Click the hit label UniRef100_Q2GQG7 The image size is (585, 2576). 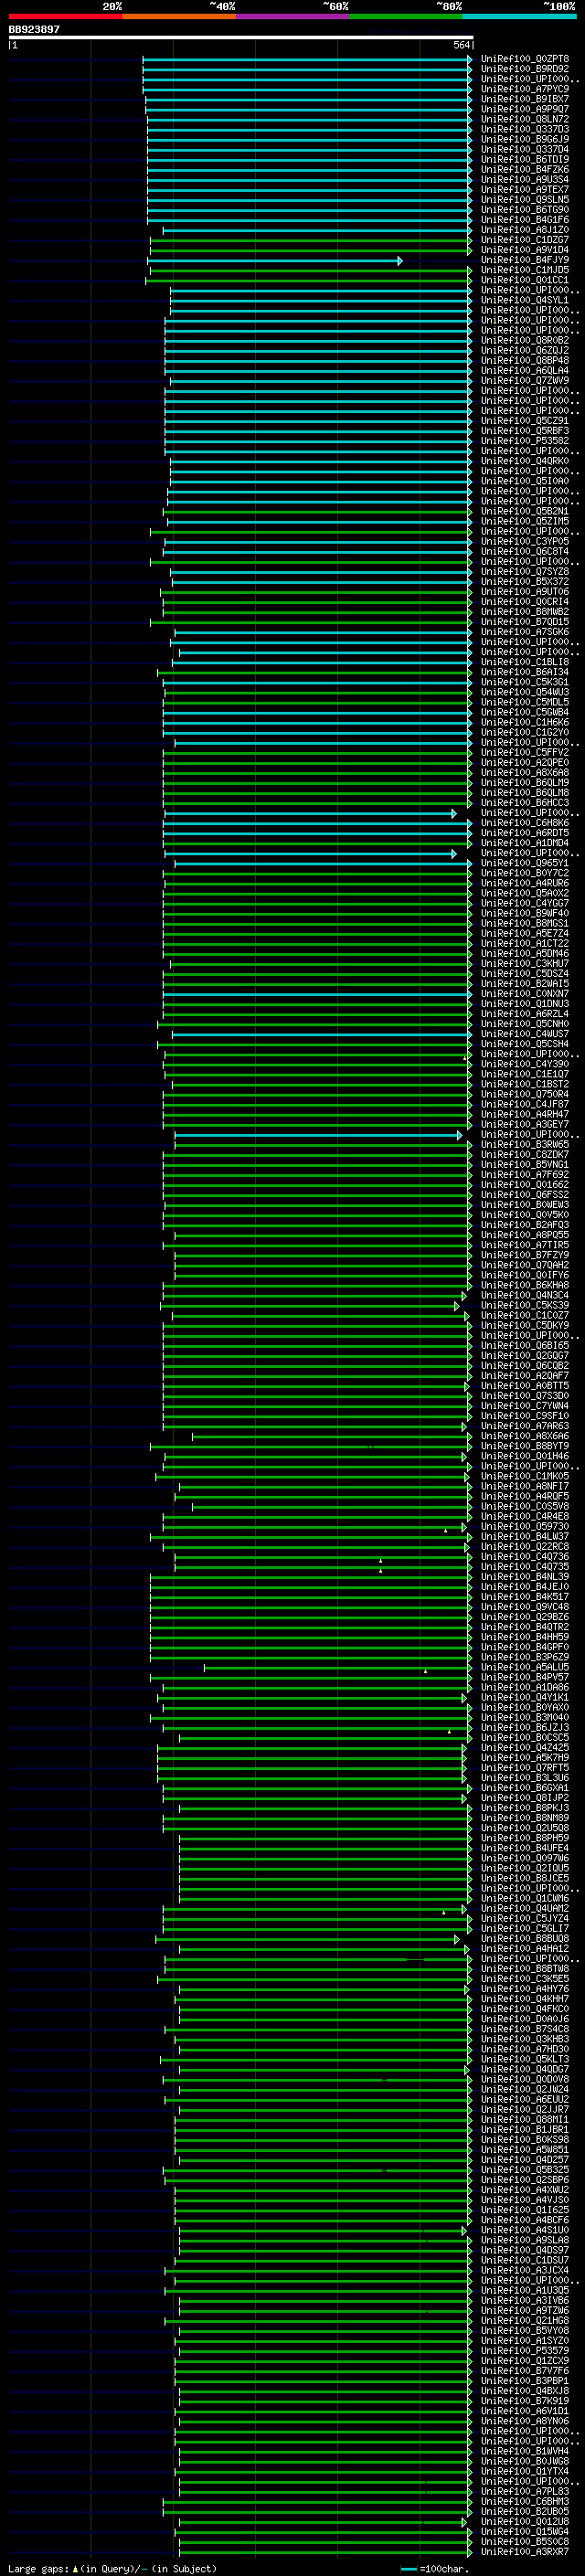[x=525, y=1355]
